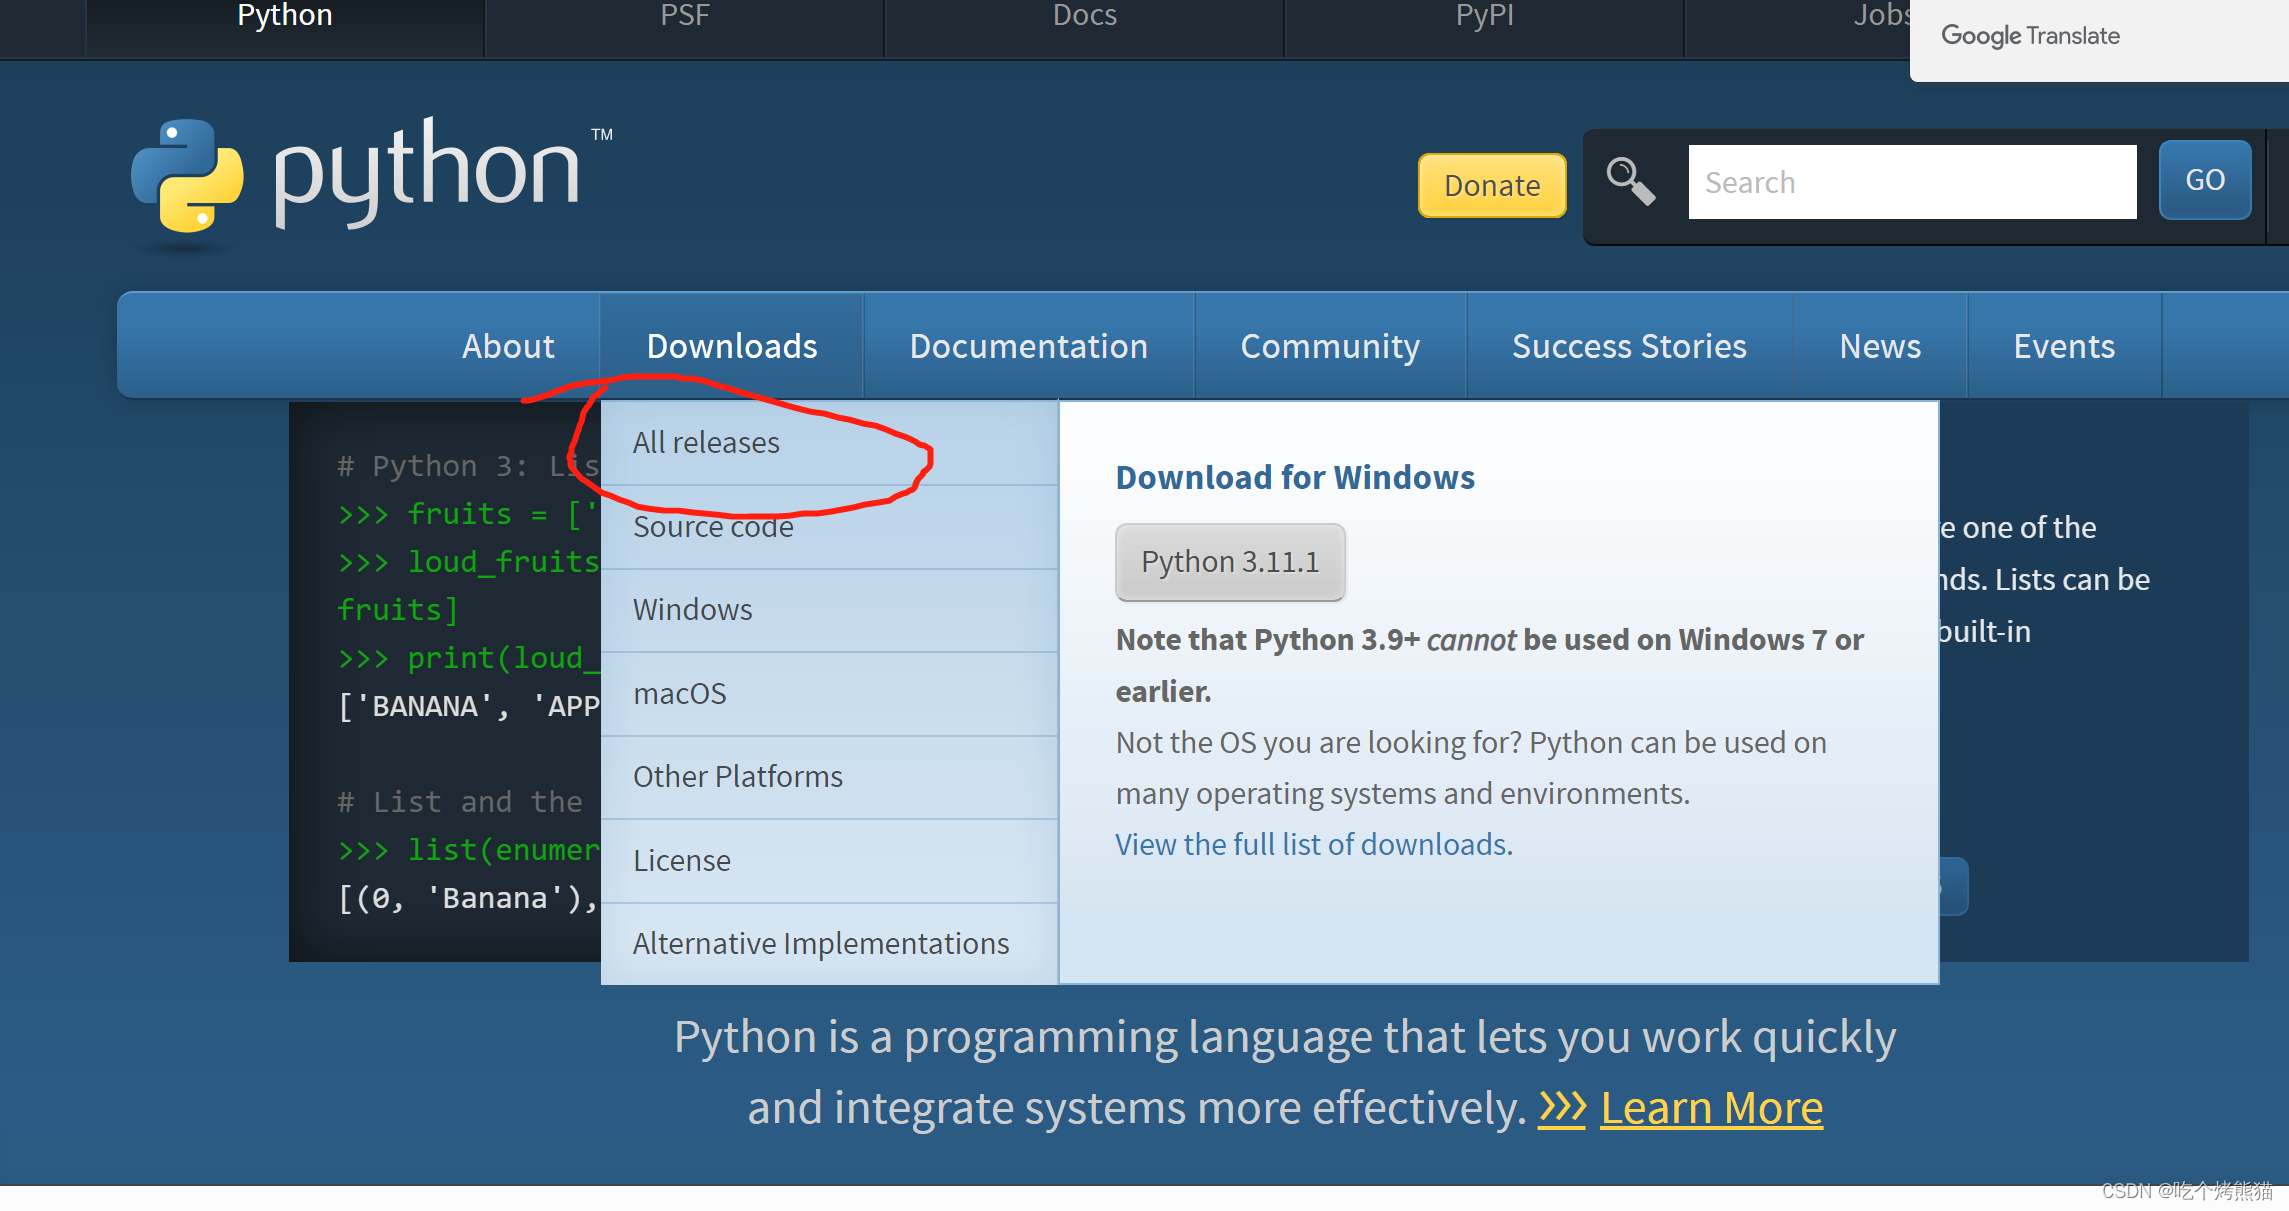
Task: Expand the About navigation dropdown
Action: pos(509,345)
